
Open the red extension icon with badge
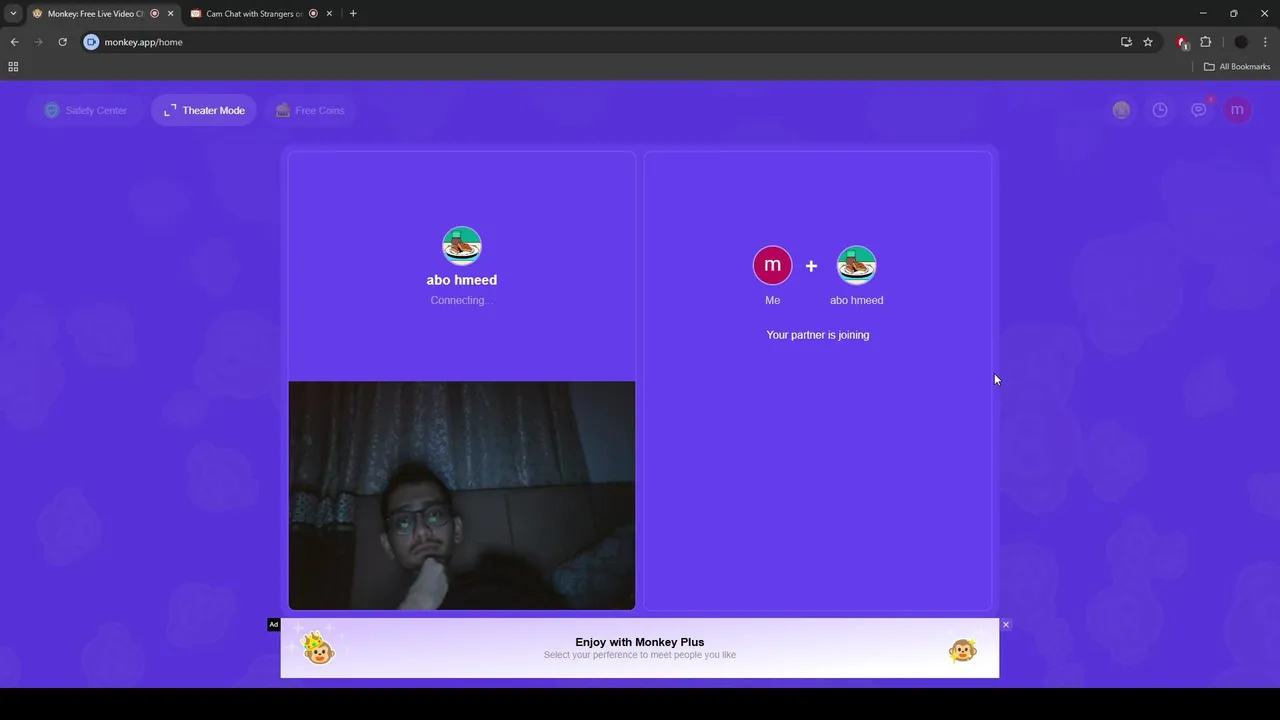1183,42
